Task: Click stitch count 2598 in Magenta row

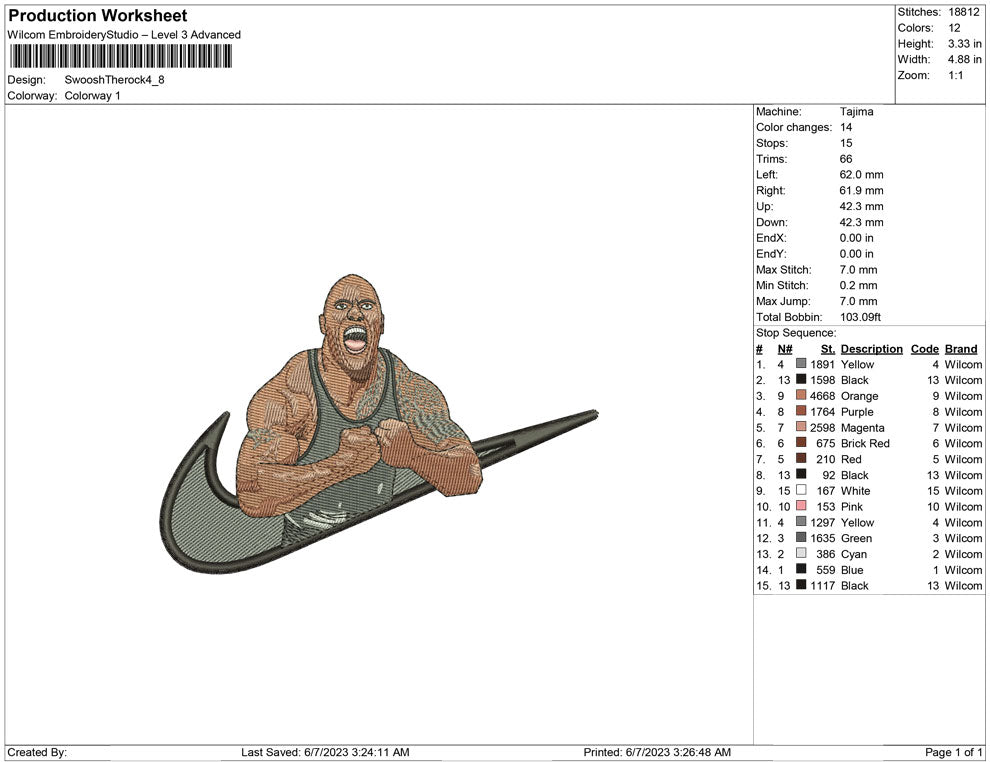Action: [822, 427]
